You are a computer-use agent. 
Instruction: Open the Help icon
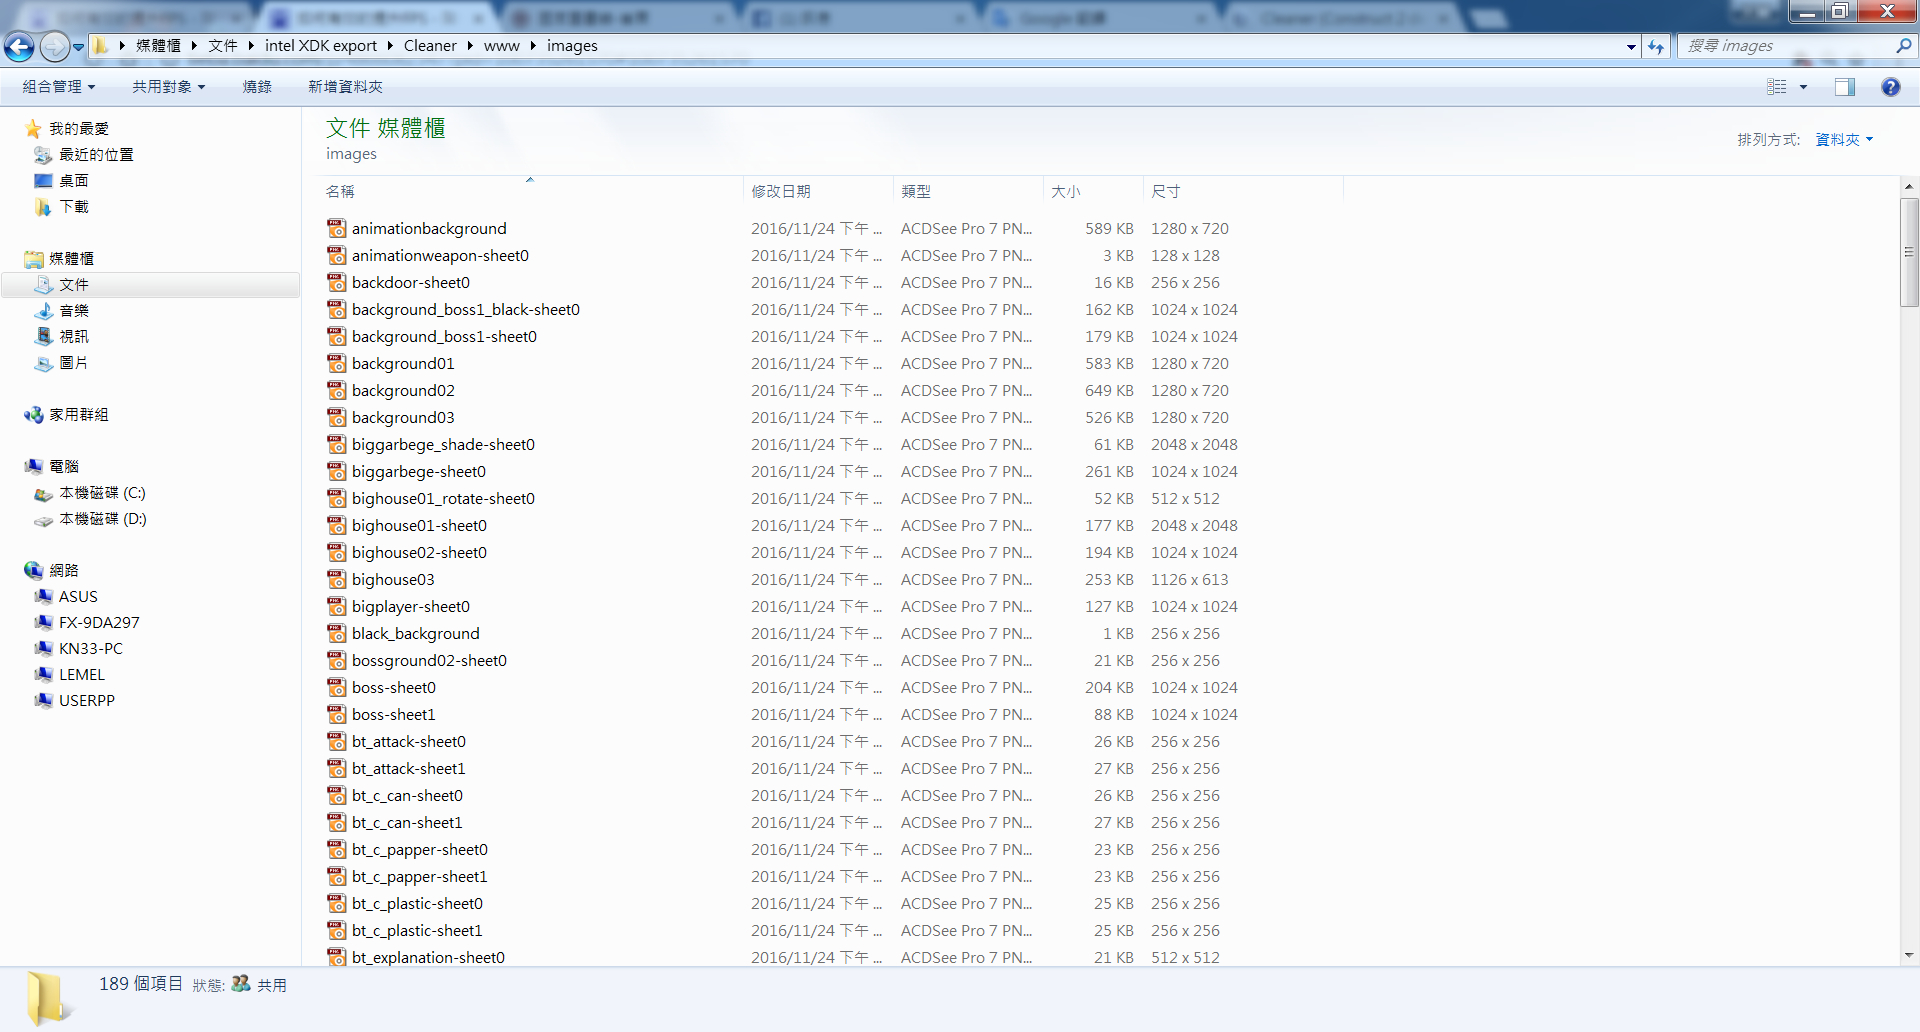point(1890,87)
